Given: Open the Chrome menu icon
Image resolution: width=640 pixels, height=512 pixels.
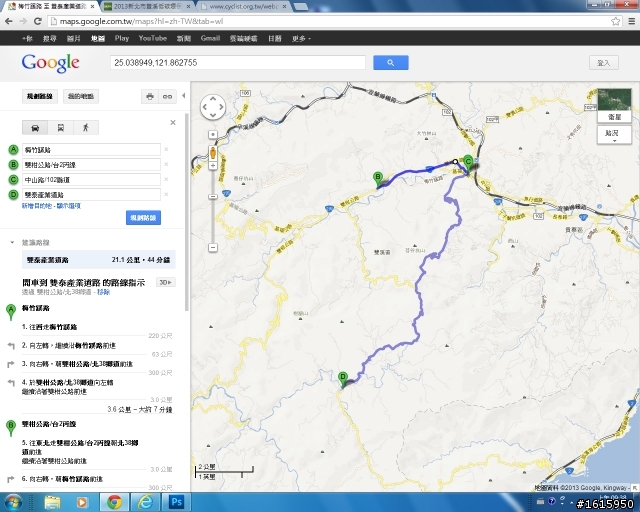Looking at the screenshot, I should (631, 21).
